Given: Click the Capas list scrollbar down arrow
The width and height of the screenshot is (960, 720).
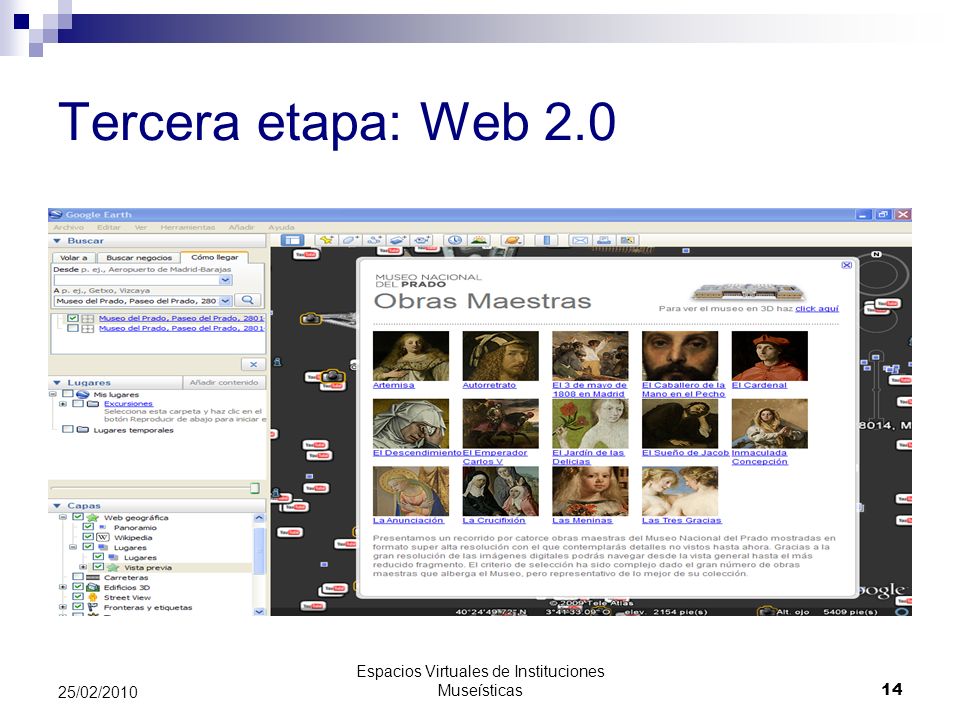Looking at the screenshot, I should tap(259, 611).
